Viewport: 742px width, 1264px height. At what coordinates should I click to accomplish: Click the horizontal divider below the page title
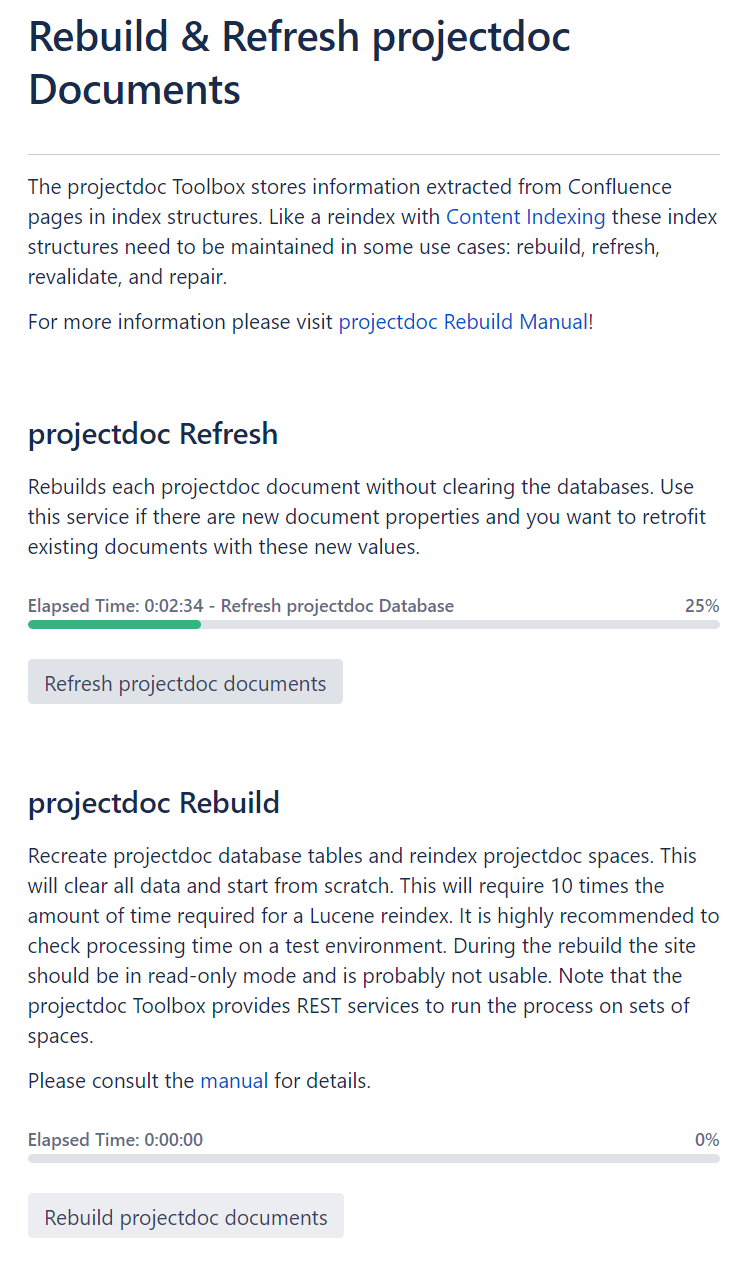click(x=373, y=155)
